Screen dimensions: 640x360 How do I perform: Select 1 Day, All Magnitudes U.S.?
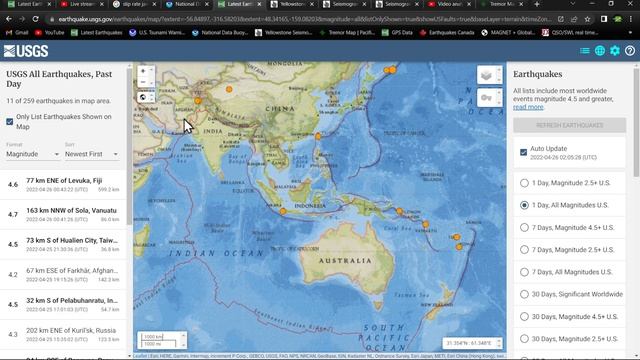(524, 205)
